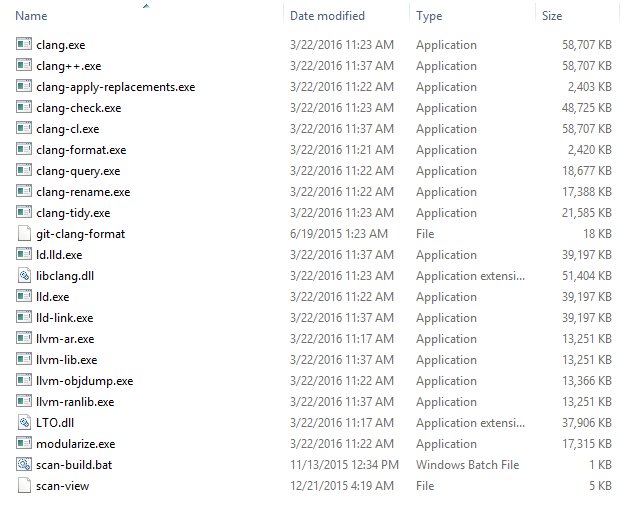Click the clang.exe file icon
The image size is (639, 511).
[24, 44]
